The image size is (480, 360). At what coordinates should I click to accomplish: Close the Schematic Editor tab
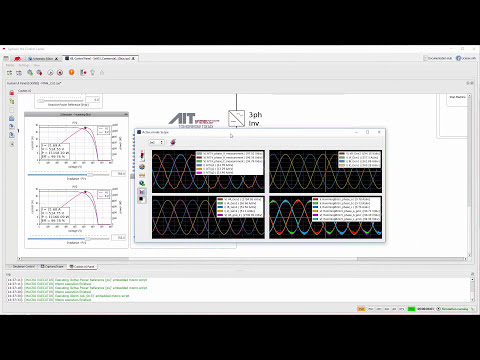point(56,59)
